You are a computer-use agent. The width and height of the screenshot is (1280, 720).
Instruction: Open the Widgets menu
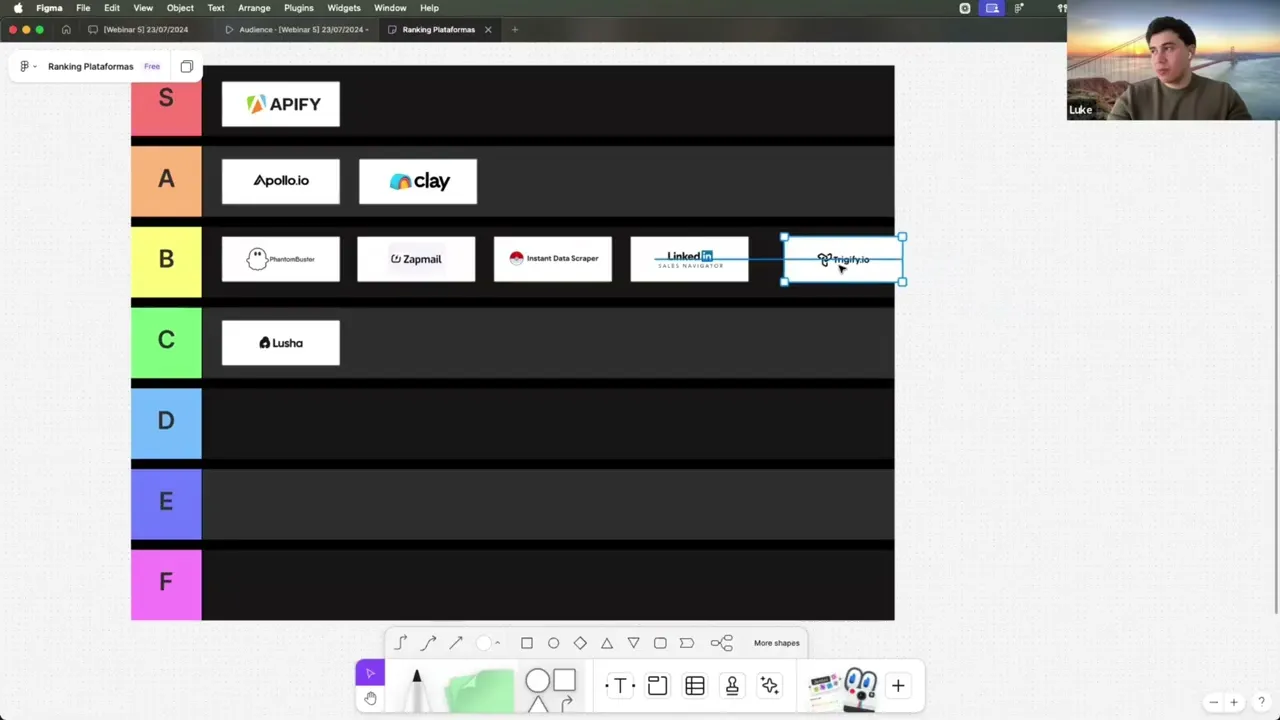point(344,8)
